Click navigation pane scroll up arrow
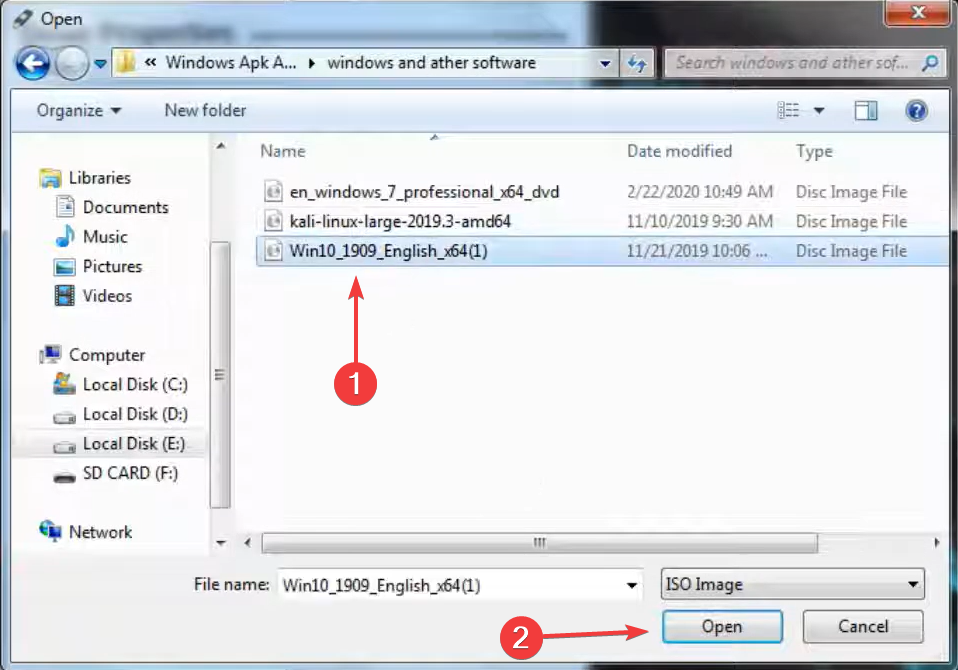 pos(221,146)
